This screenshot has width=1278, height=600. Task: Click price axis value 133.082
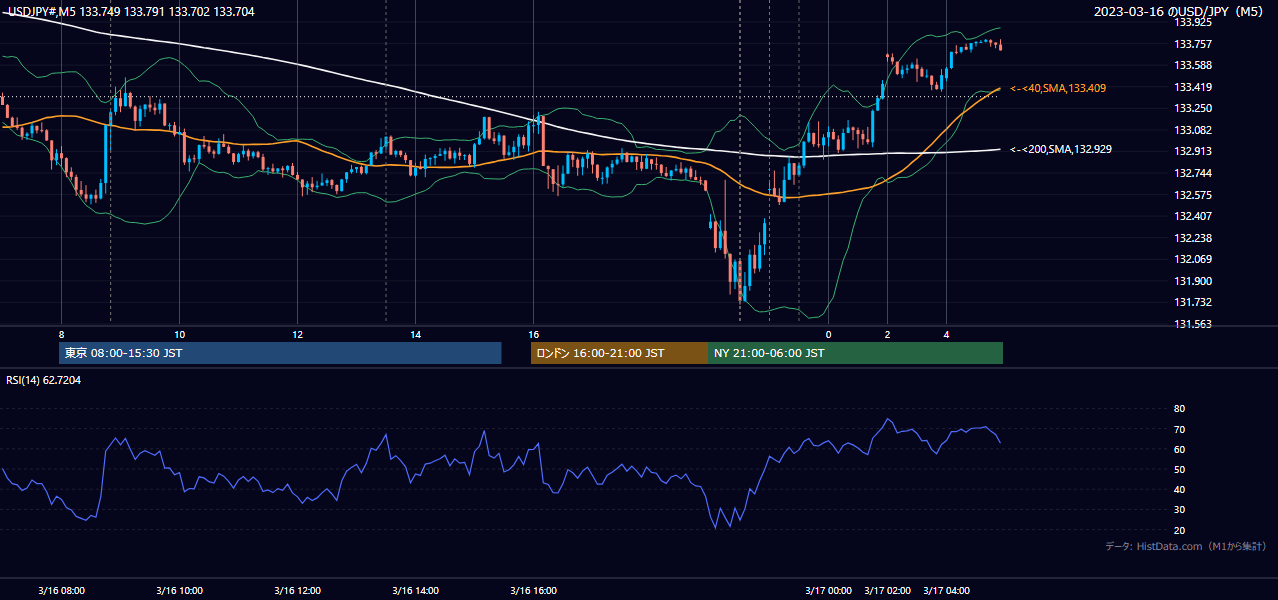[x=1193, y=130]
